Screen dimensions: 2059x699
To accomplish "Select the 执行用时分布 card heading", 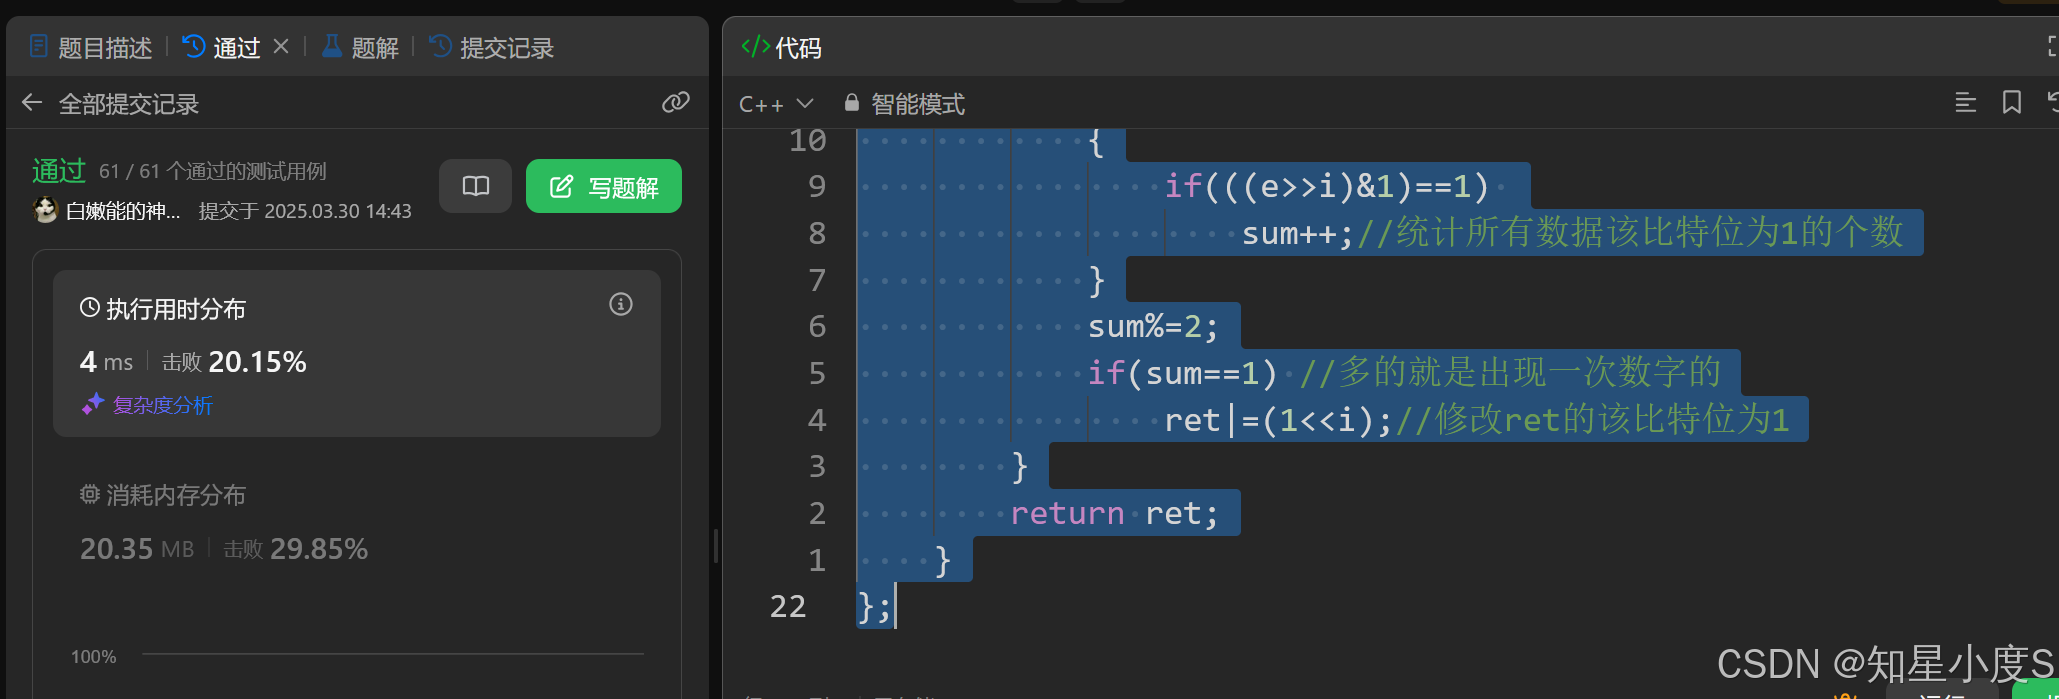I will click(163, 309).
